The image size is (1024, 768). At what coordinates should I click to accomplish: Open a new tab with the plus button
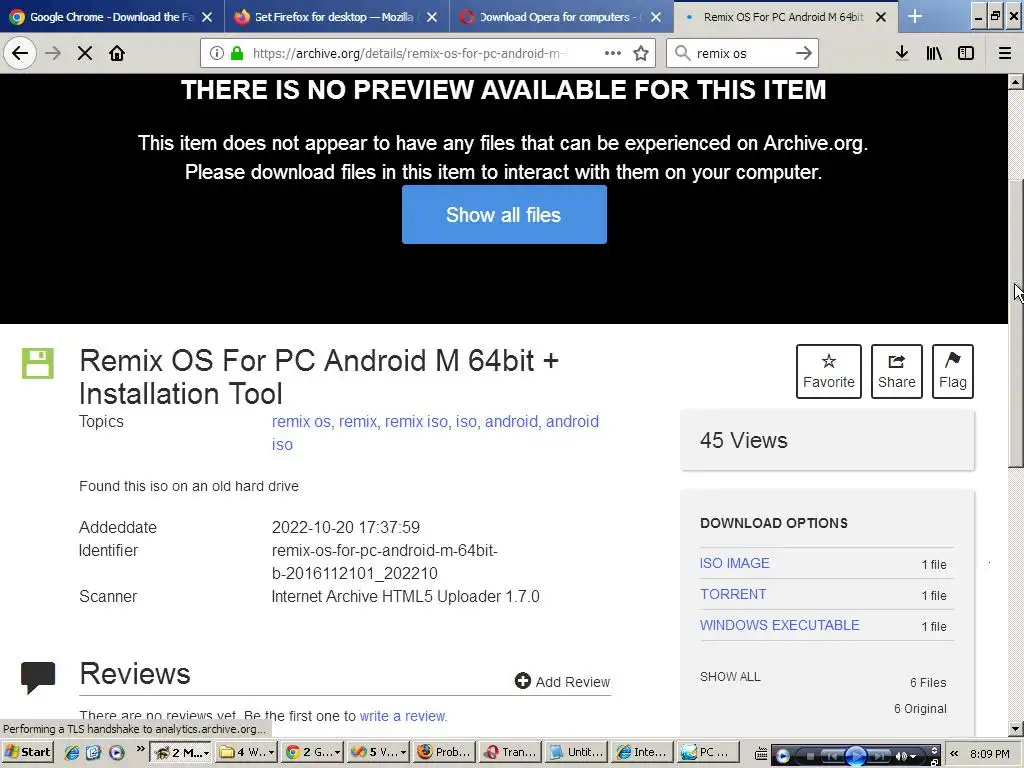tap(915, 17)
